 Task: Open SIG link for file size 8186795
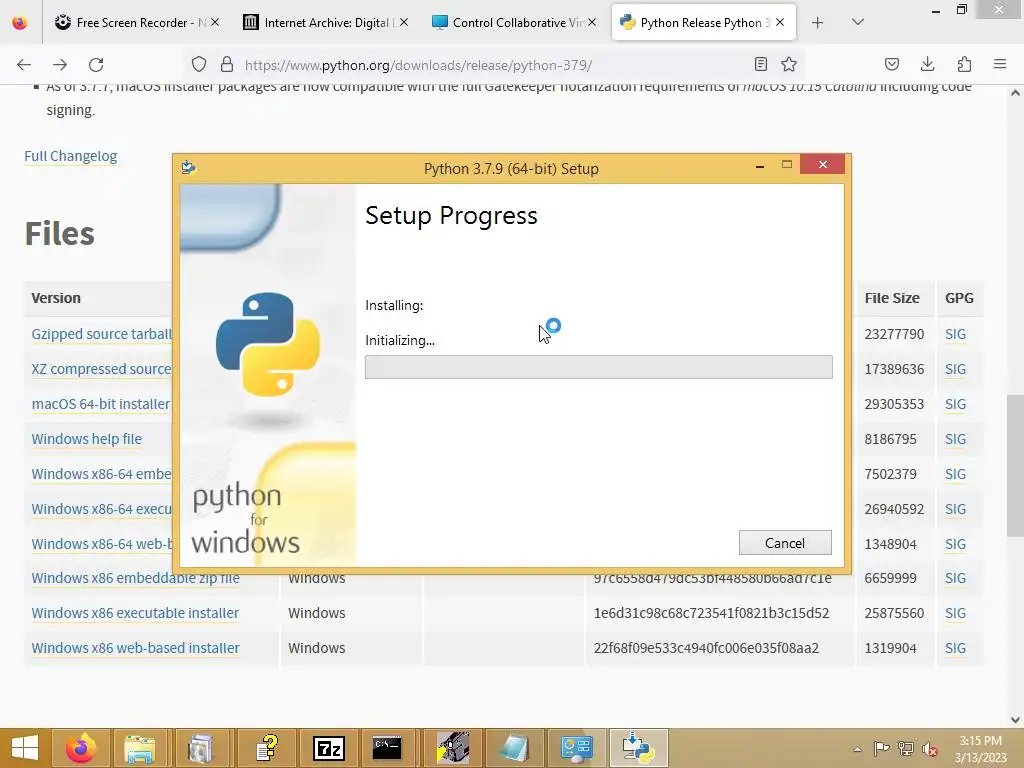[955, 439]
